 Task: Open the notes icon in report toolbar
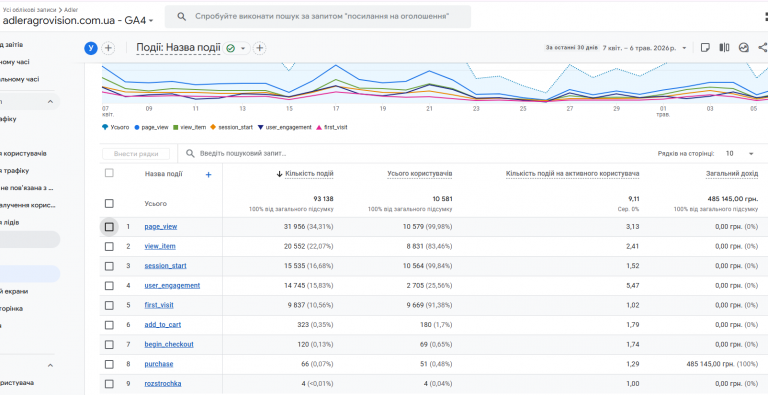(x=705, y=48)
